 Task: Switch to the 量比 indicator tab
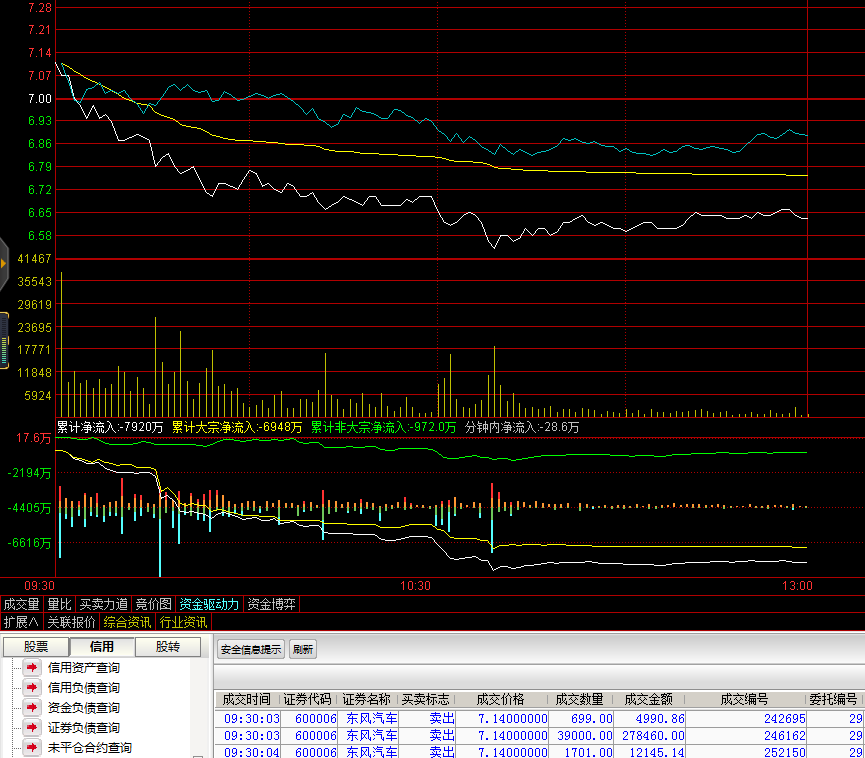(59, 604)
